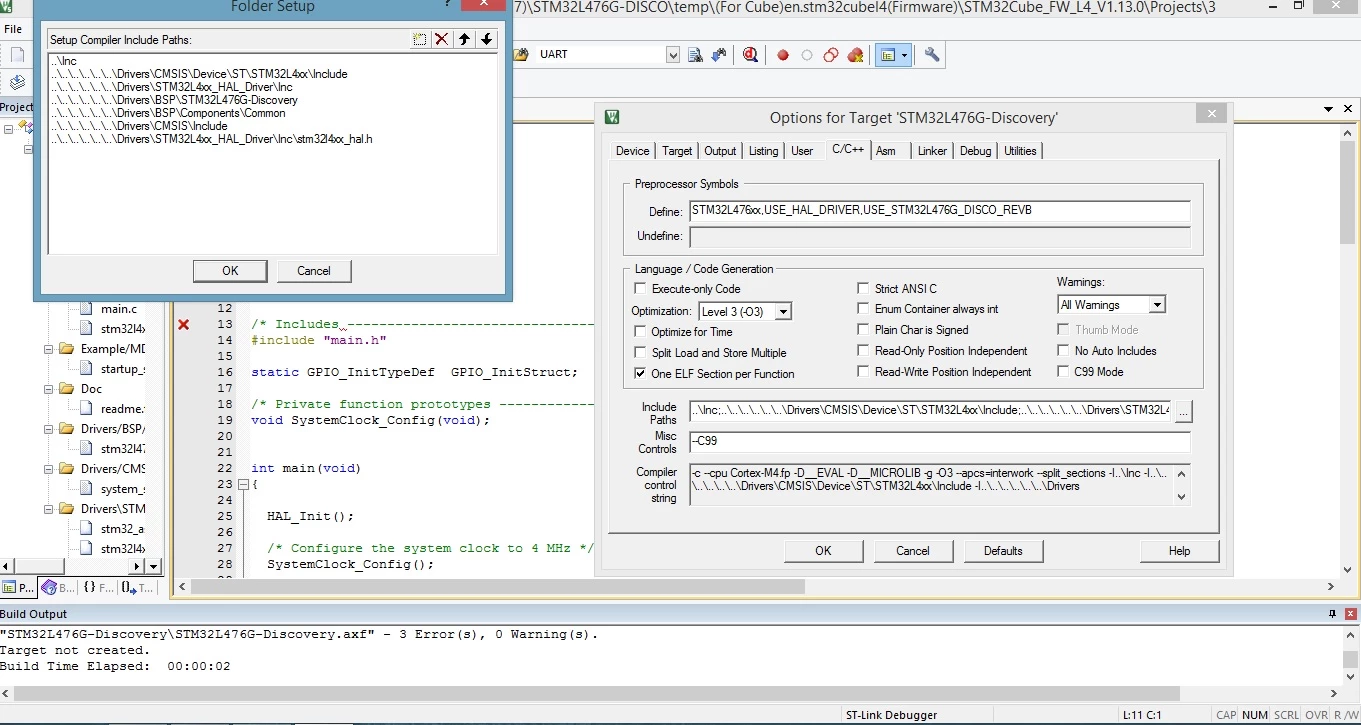The width and height of the screenshot is (1361, 725).
Task: Click the compiler control string scroll down arrow
Action: [x=1181, y=497]
